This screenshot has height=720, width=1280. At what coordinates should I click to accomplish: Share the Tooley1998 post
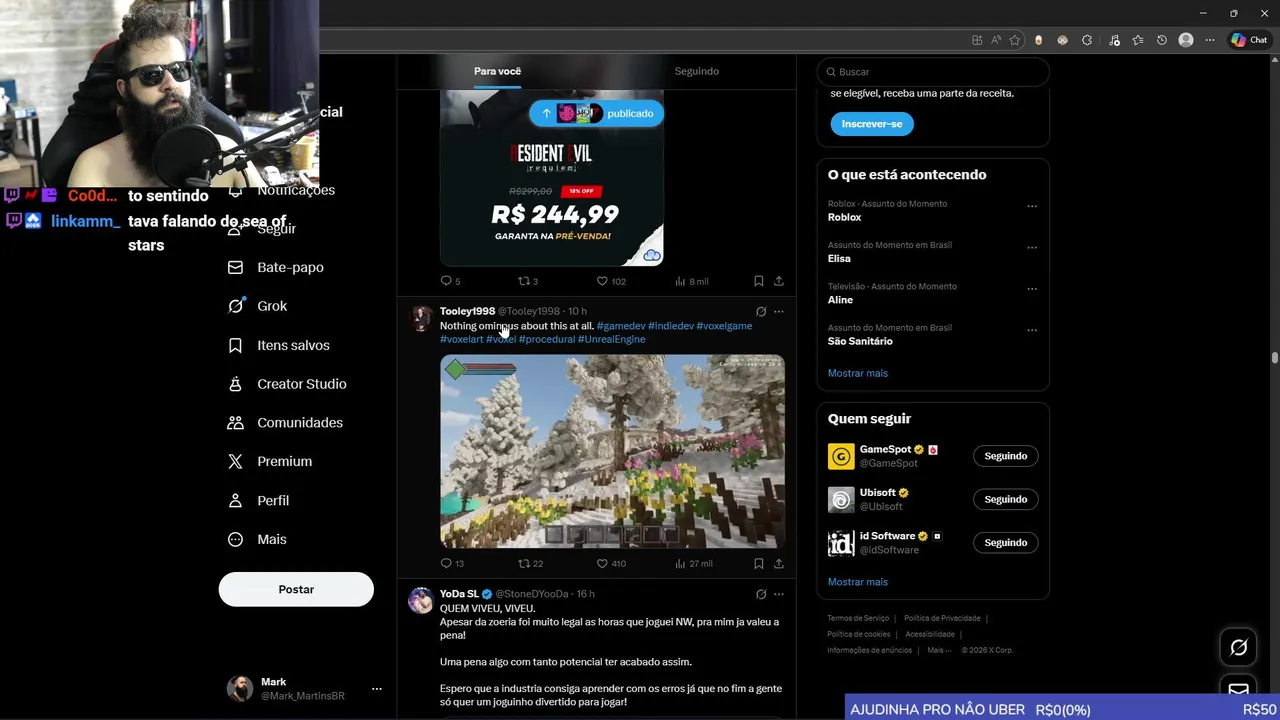[779, 564]
